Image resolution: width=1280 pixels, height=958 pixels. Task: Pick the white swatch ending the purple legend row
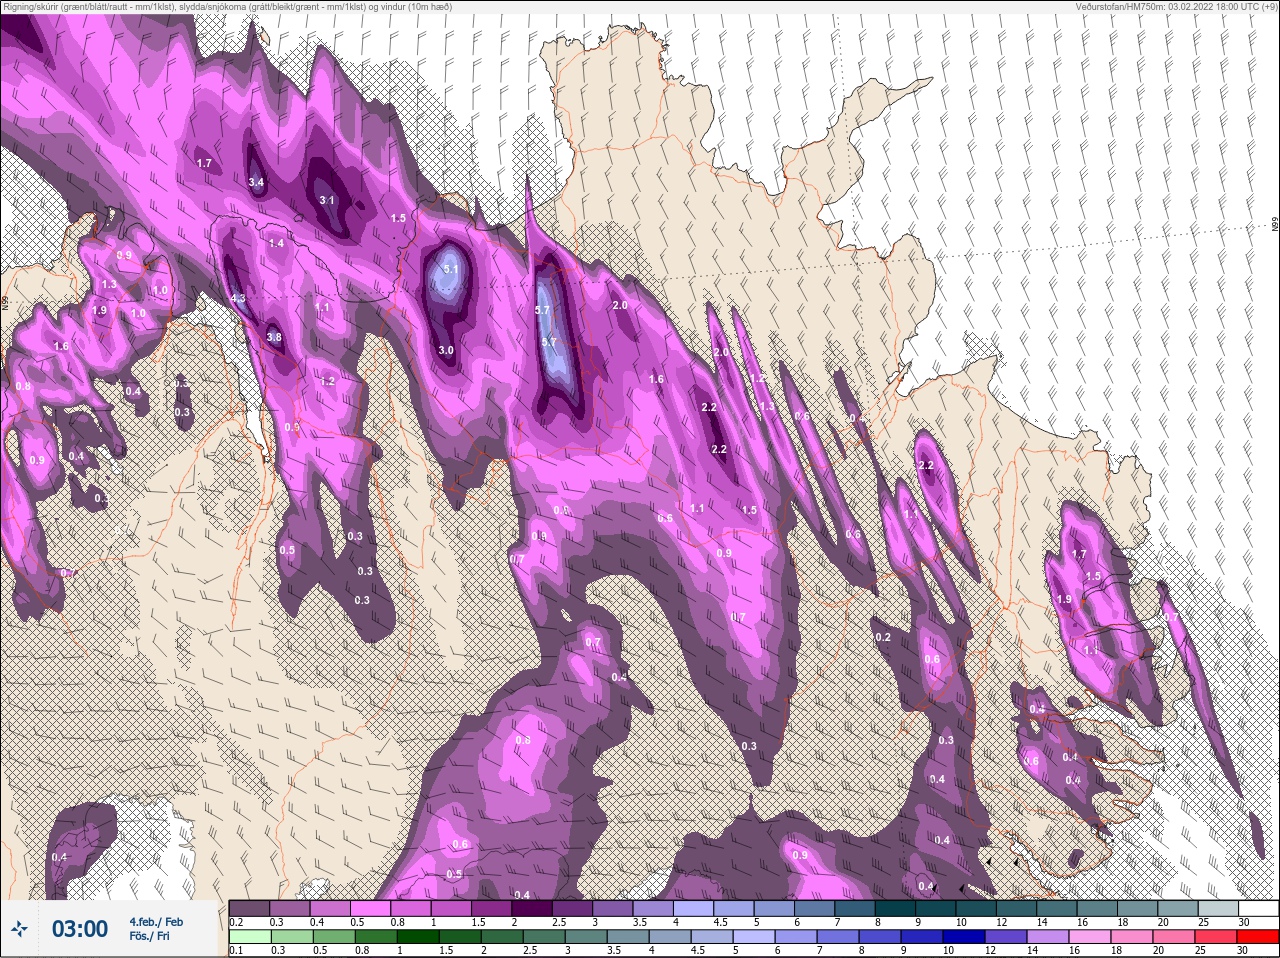(x=1259, y=908)
